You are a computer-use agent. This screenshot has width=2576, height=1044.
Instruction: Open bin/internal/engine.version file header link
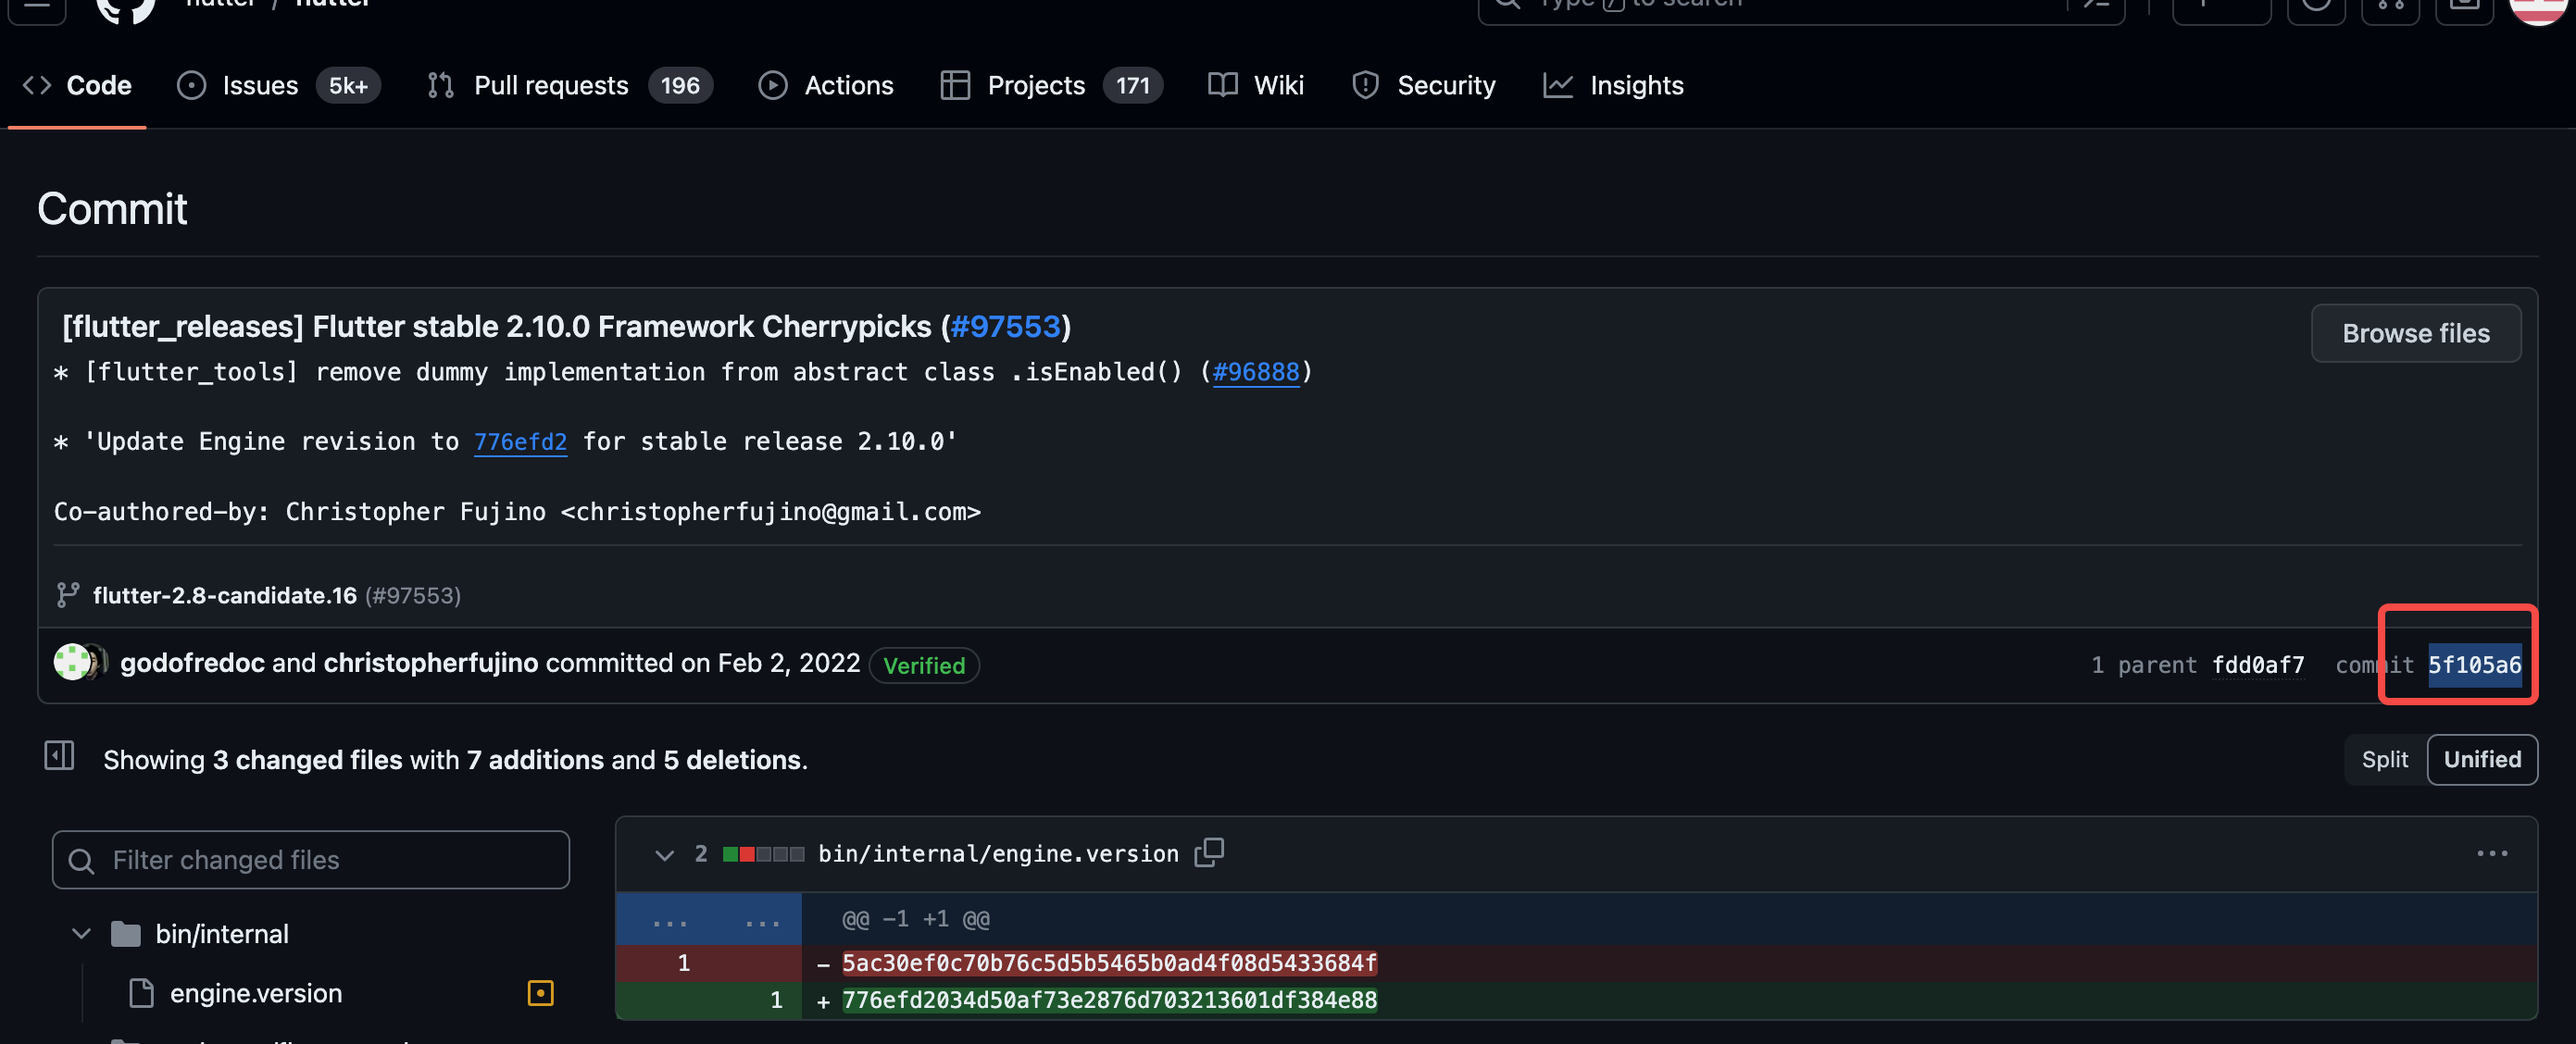coord(997,854)
